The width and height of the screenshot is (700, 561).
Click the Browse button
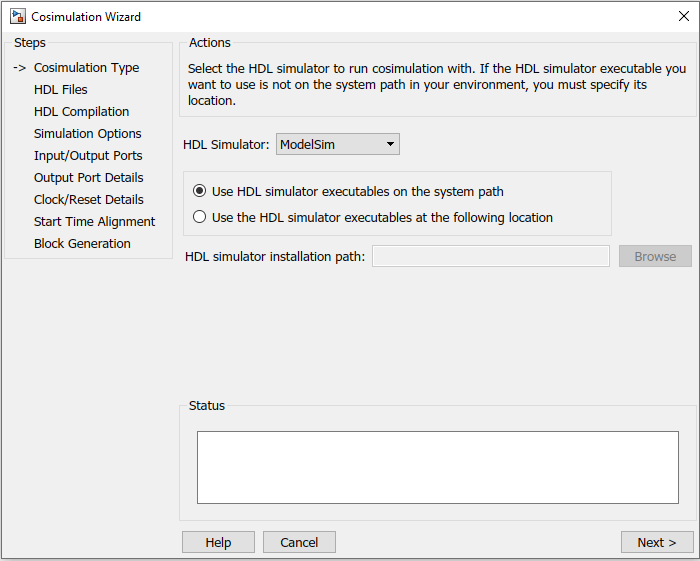[x=655, y=257]
